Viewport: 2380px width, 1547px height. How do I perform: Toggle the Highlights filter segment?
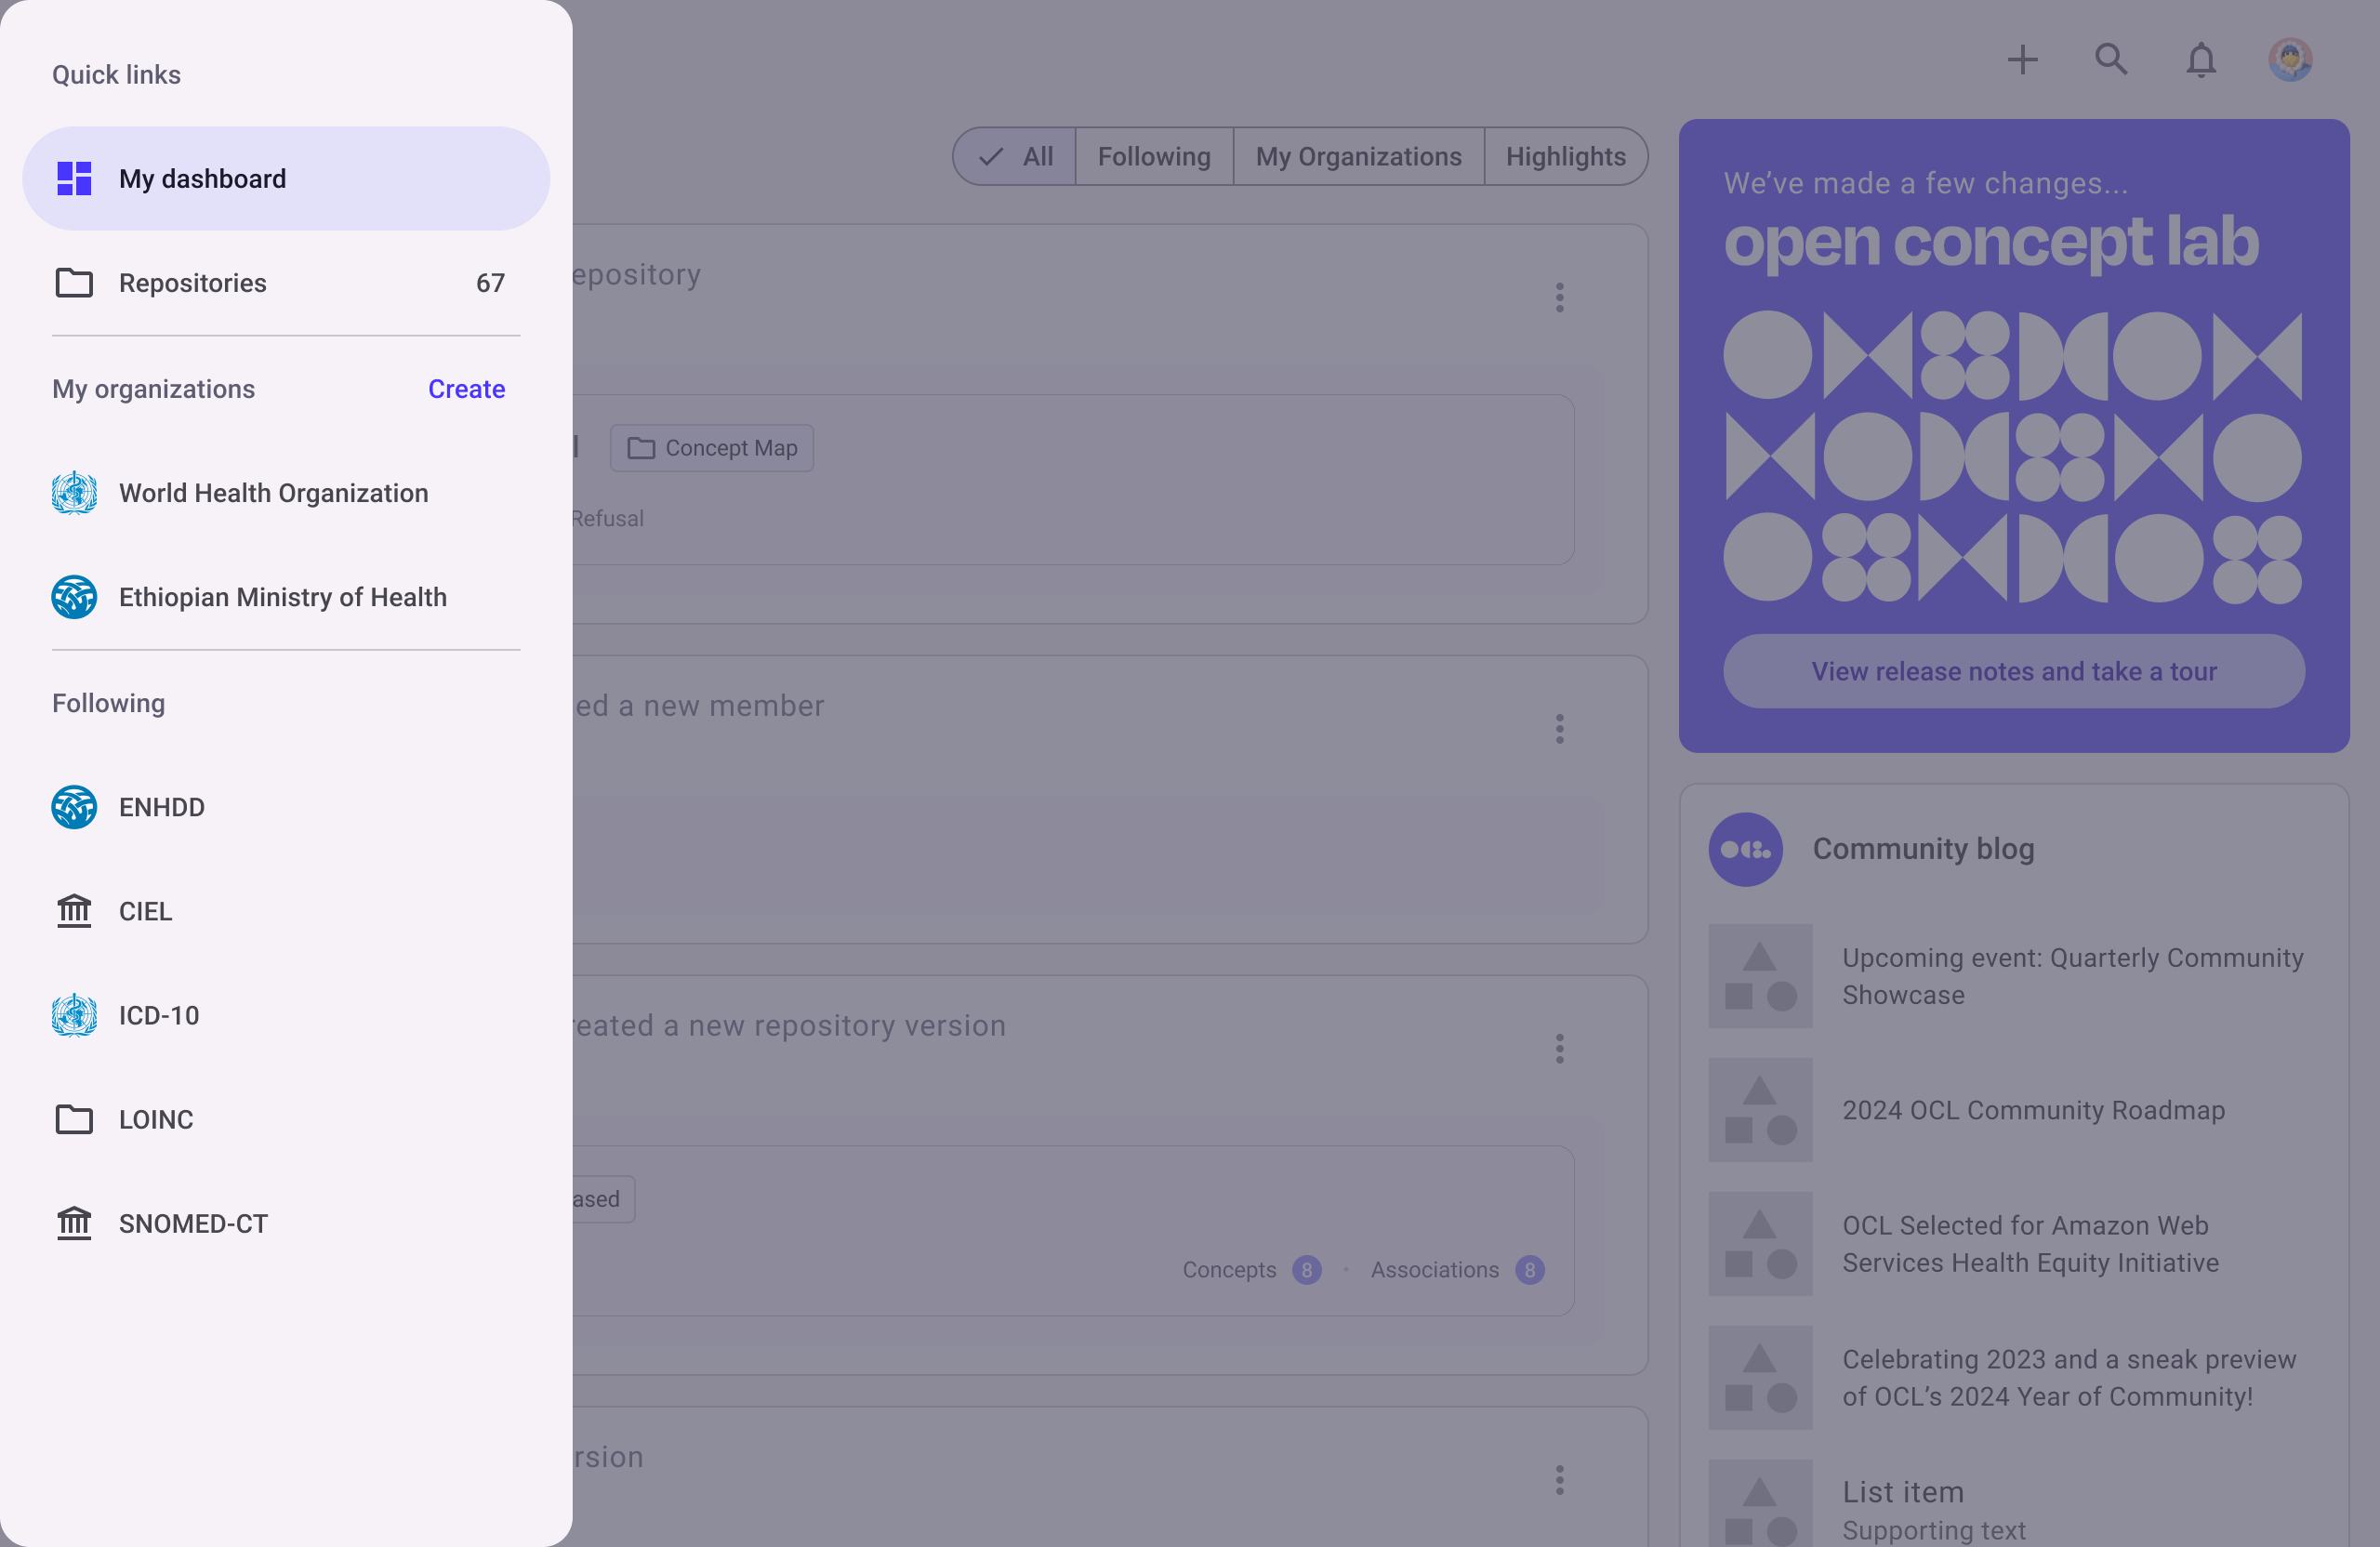click(x=1565, y=157)
